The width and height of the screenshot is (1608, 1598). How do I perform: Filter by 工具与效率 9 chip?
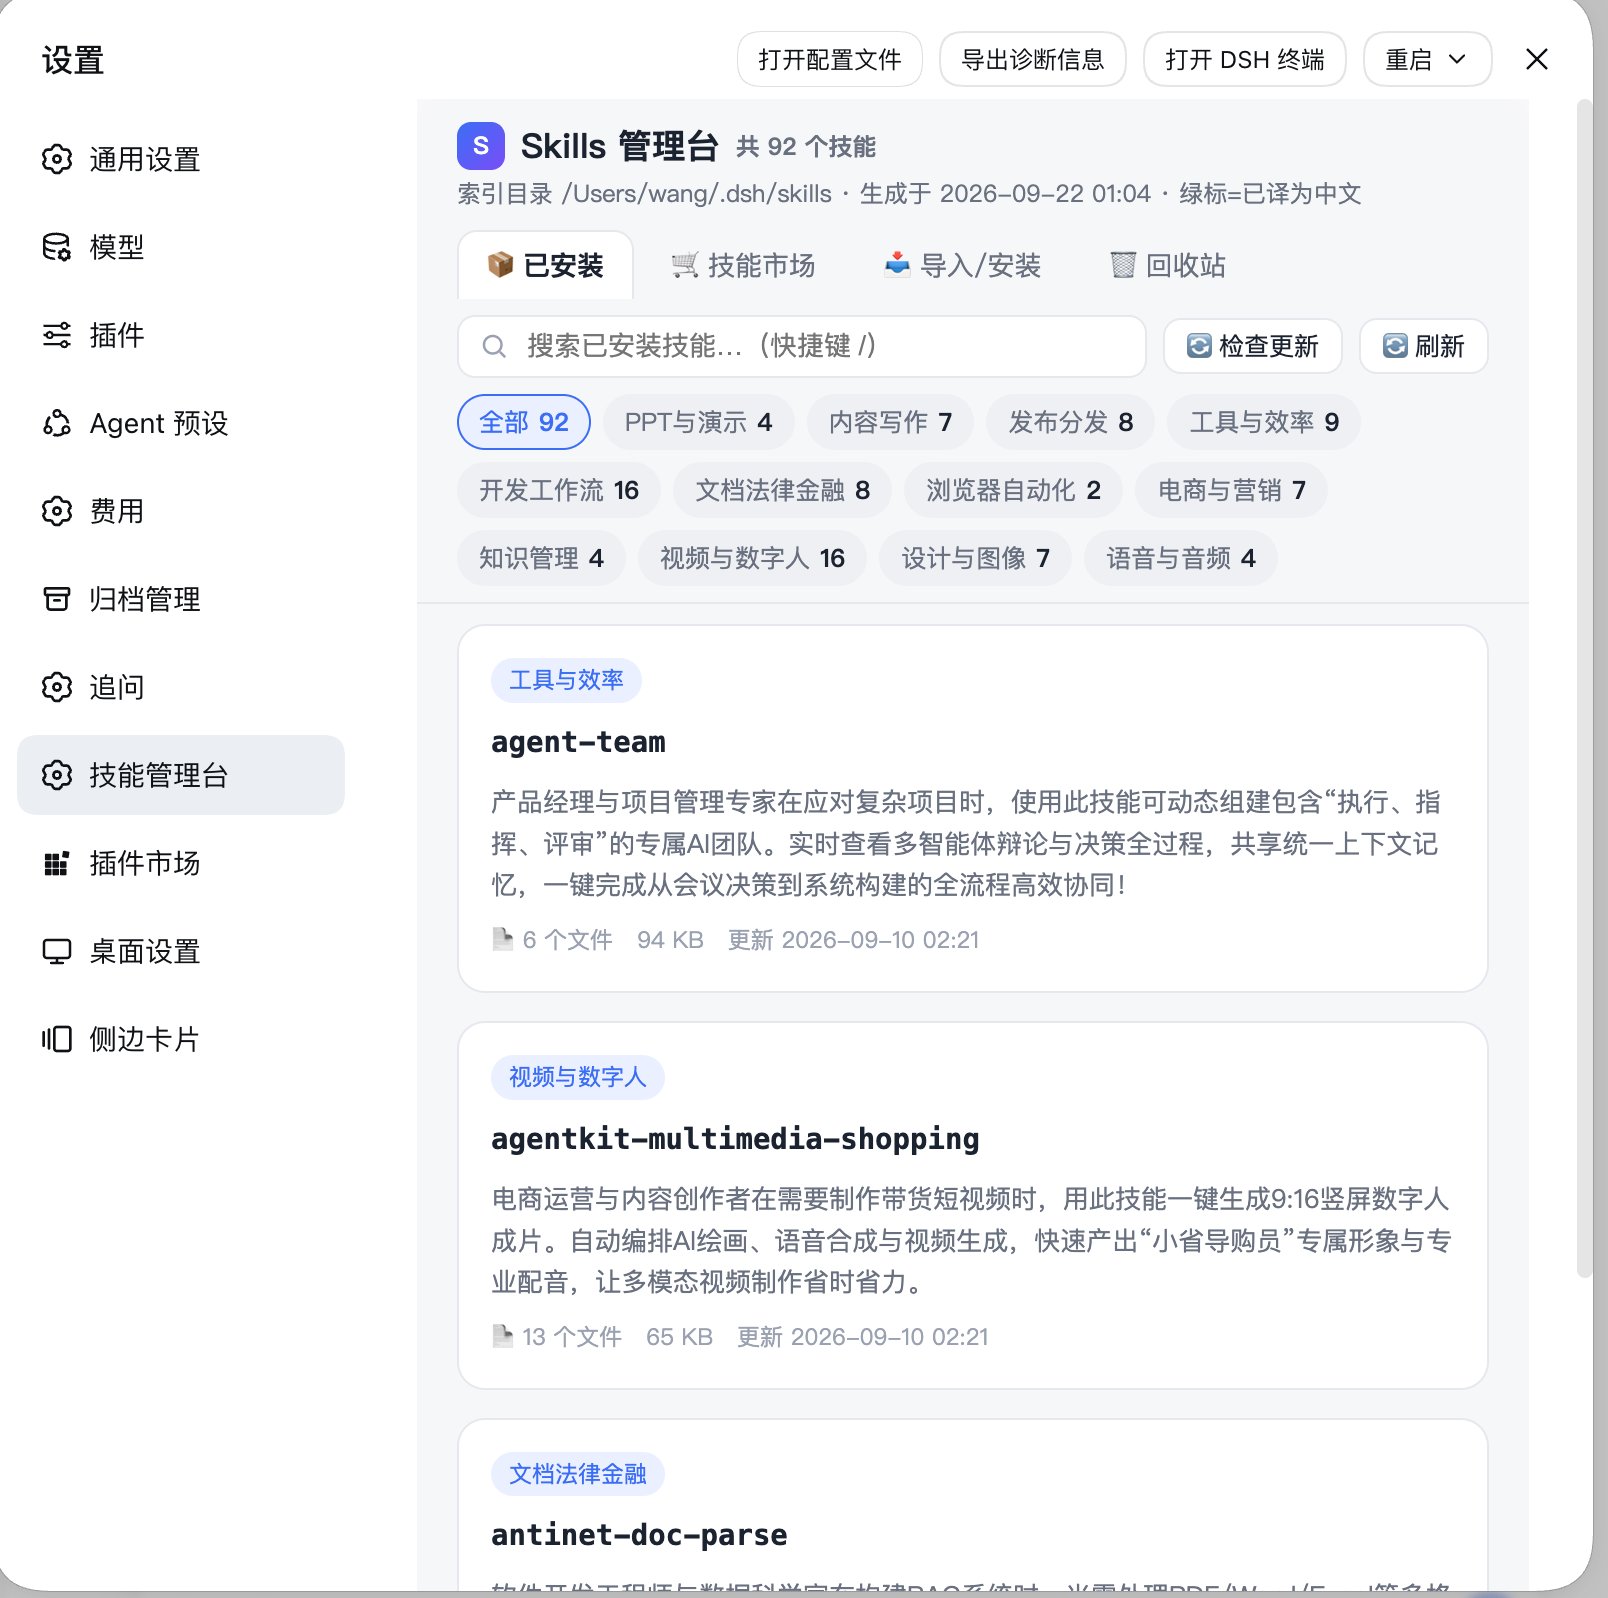tap(1264, 422)
